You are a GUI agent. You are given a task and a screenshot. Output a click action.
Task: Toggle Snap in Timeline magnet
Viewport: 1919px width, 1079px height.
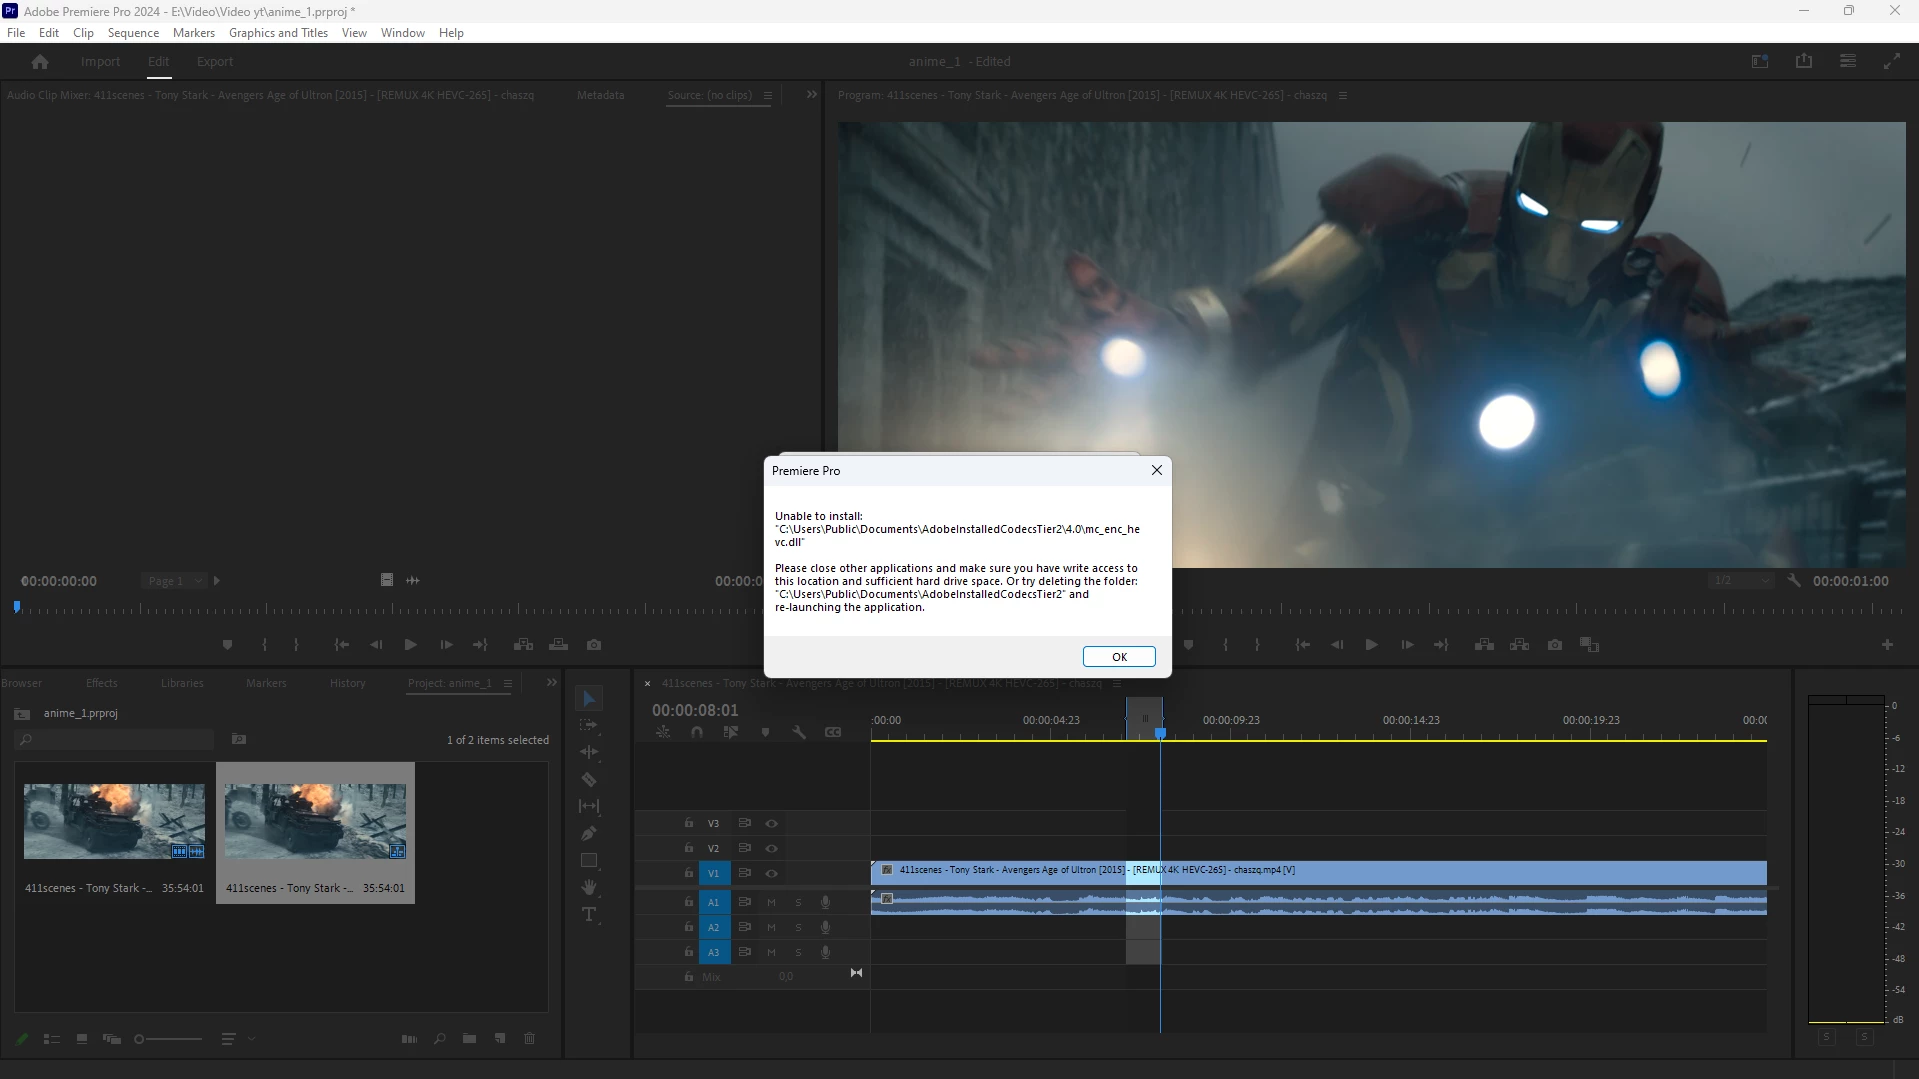tap(697, 732)
